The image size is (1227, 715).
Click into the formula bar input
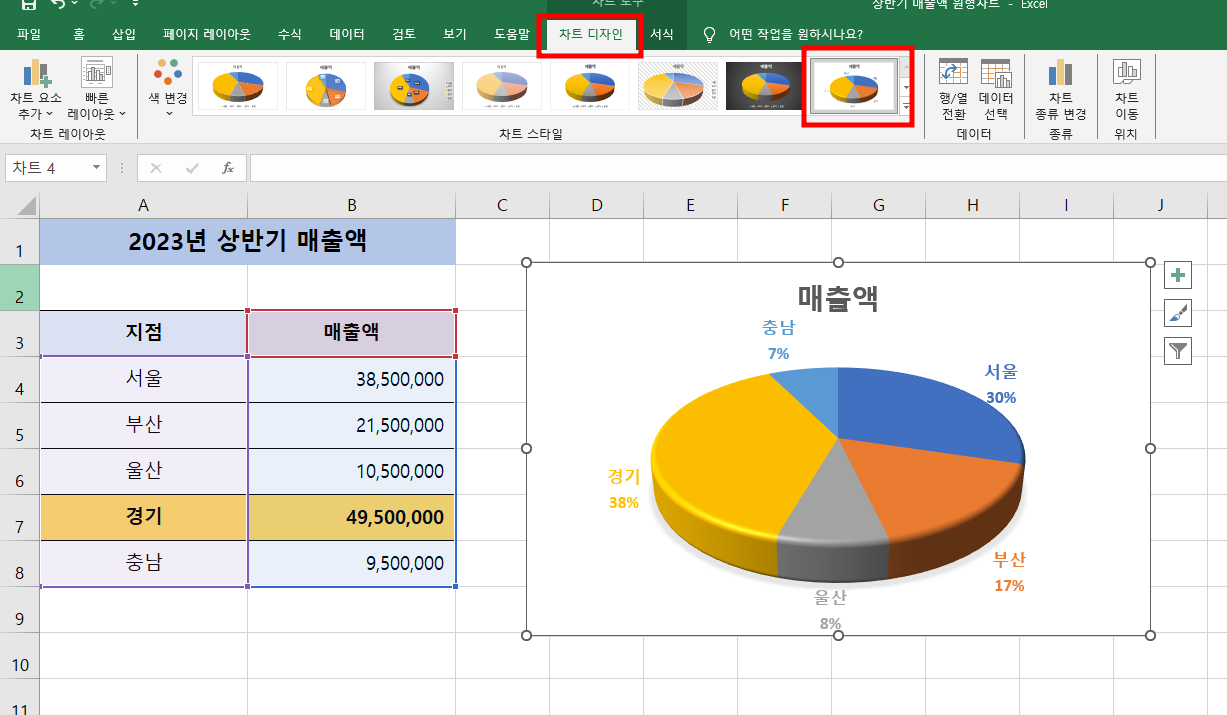737,168
